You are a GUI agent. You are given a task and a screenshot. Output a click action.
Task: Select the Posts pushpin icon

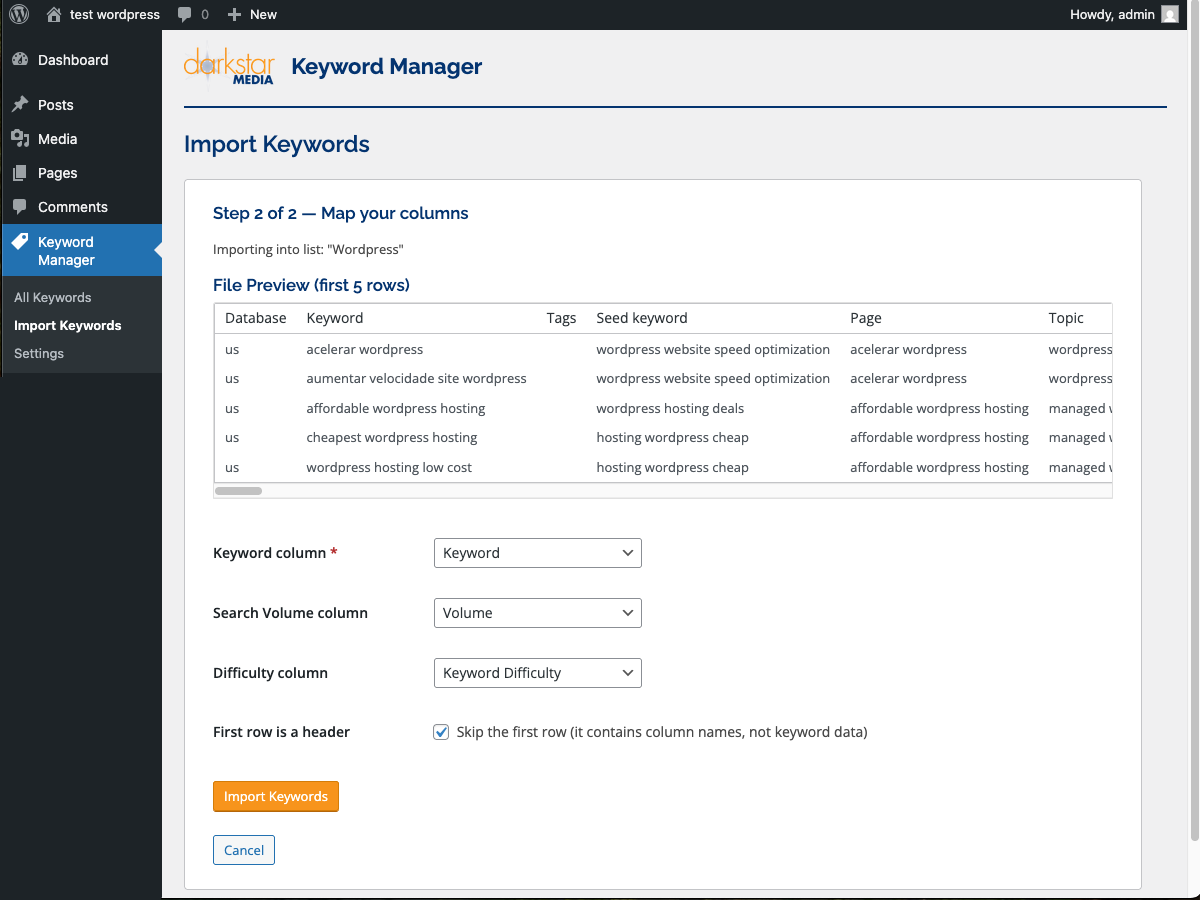21,104
